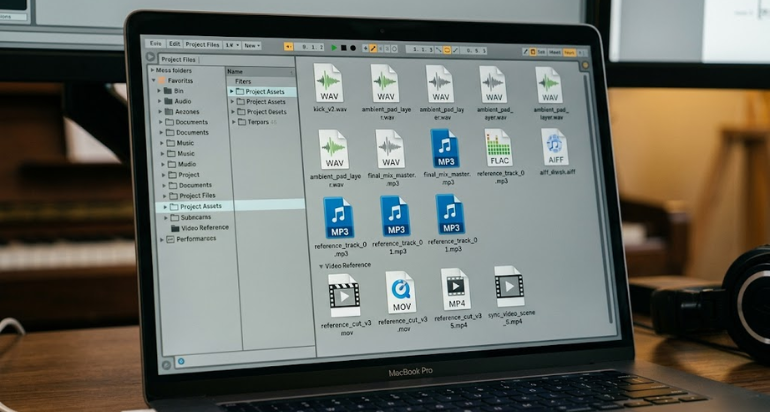Viewport: 770px width, 412px height.
Task: Click the round record button
Action: (353, 48)
